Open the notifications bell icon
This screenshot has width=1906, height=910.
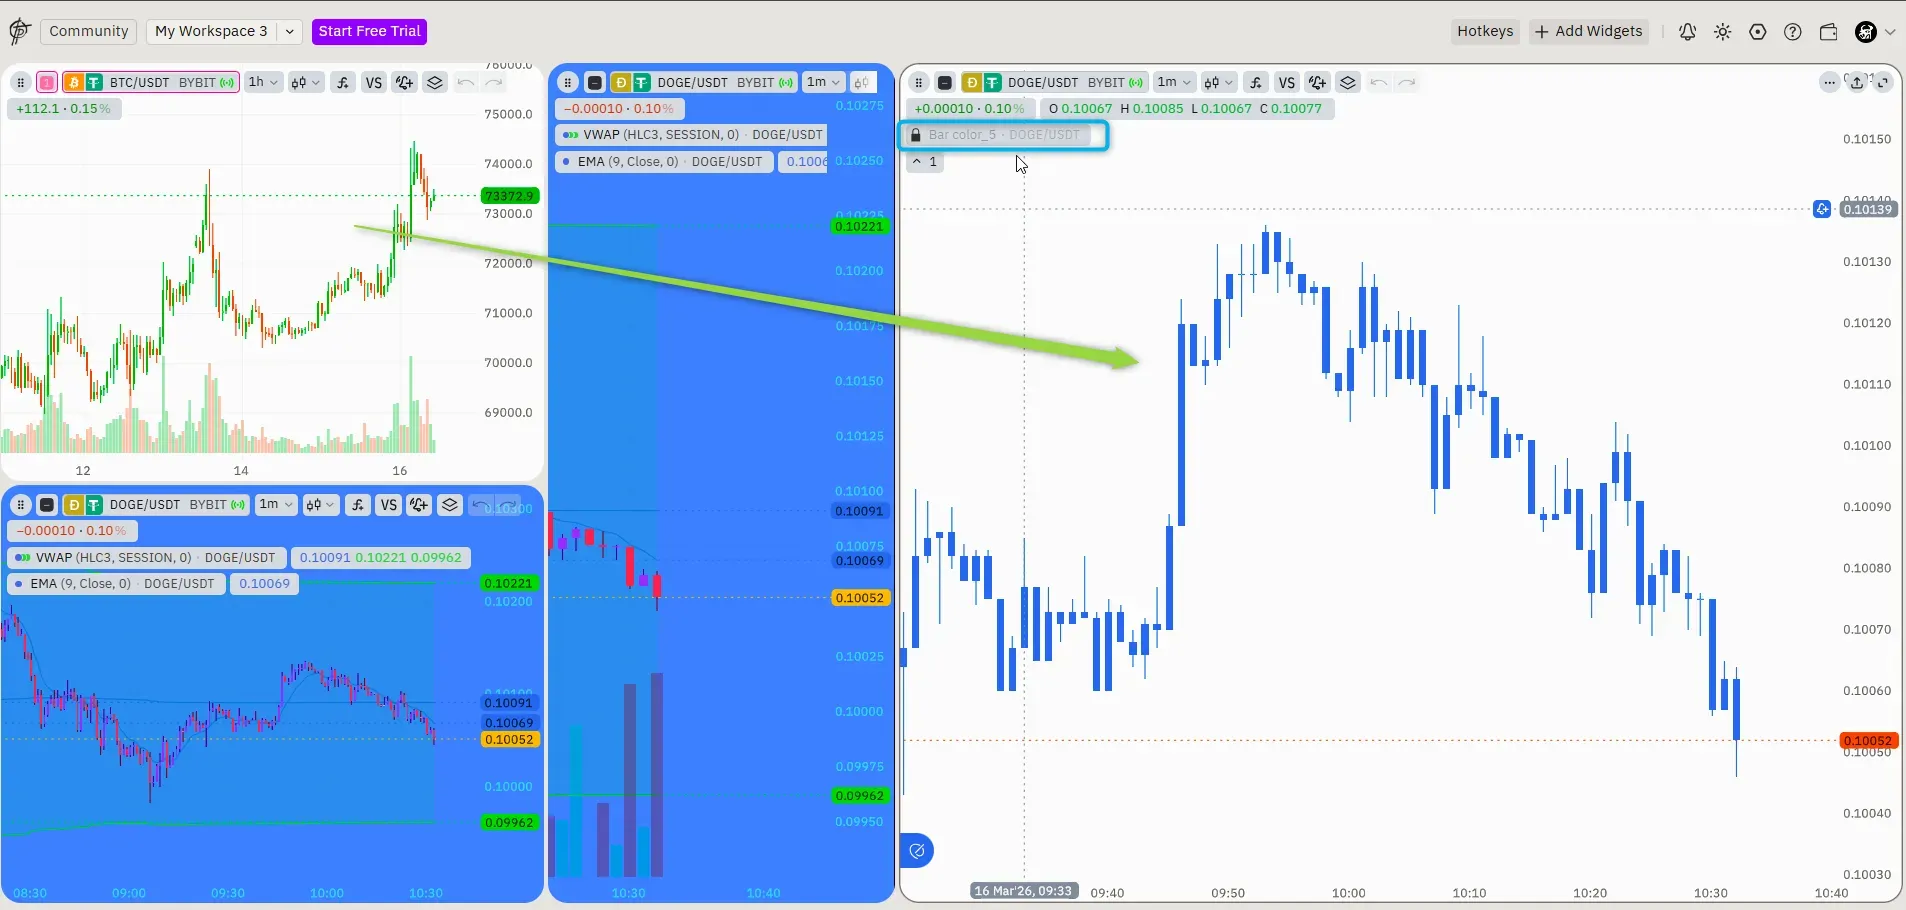coord(1687,32)
